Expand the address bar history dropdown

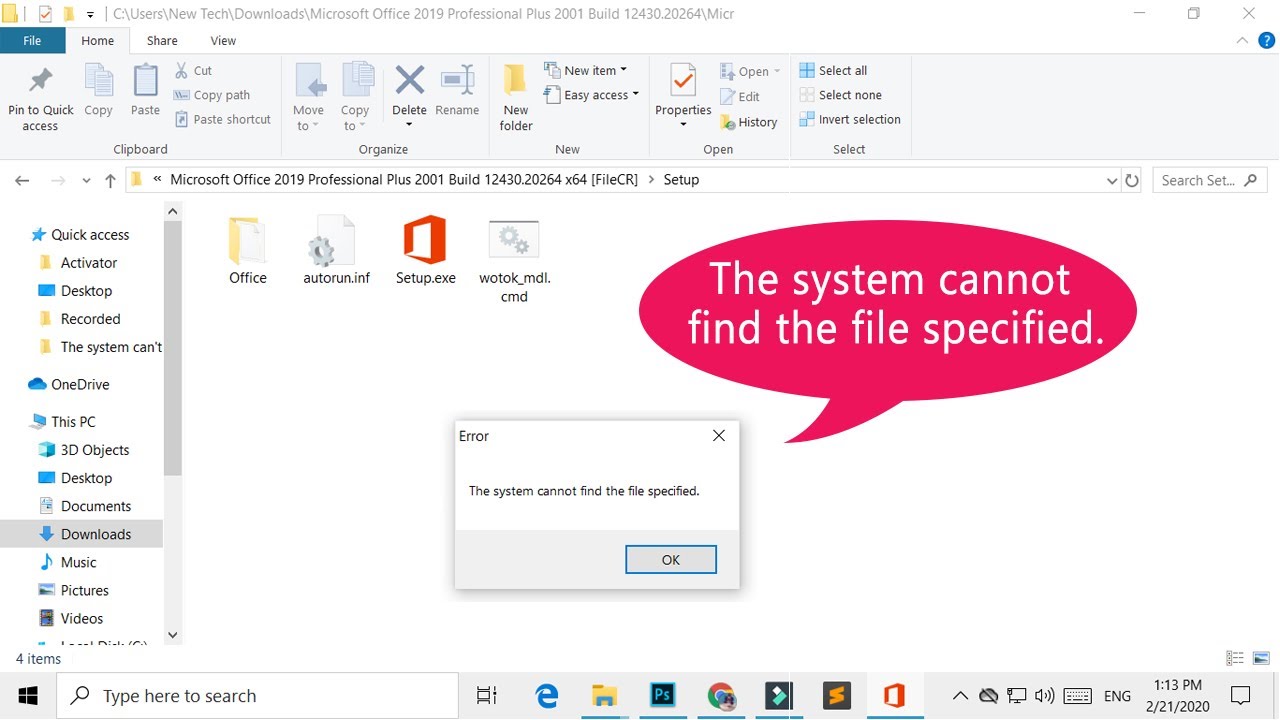[1112, 181]
